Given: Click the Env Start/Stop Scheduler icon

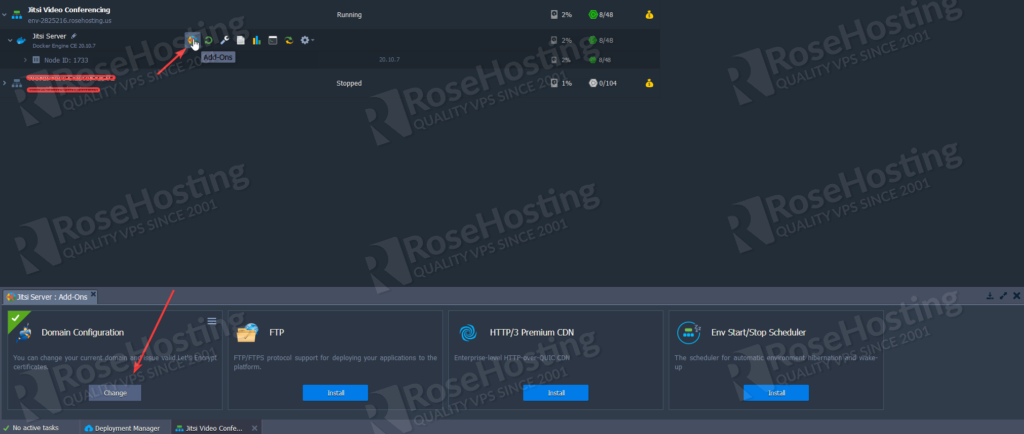Looking at the screenshot, I should 689,332.
